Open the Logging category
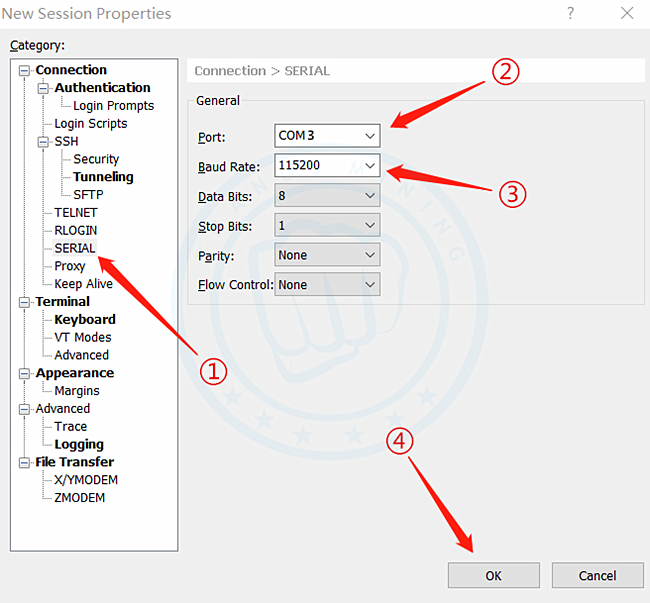The image size is (650, 603). pos(79,444)
